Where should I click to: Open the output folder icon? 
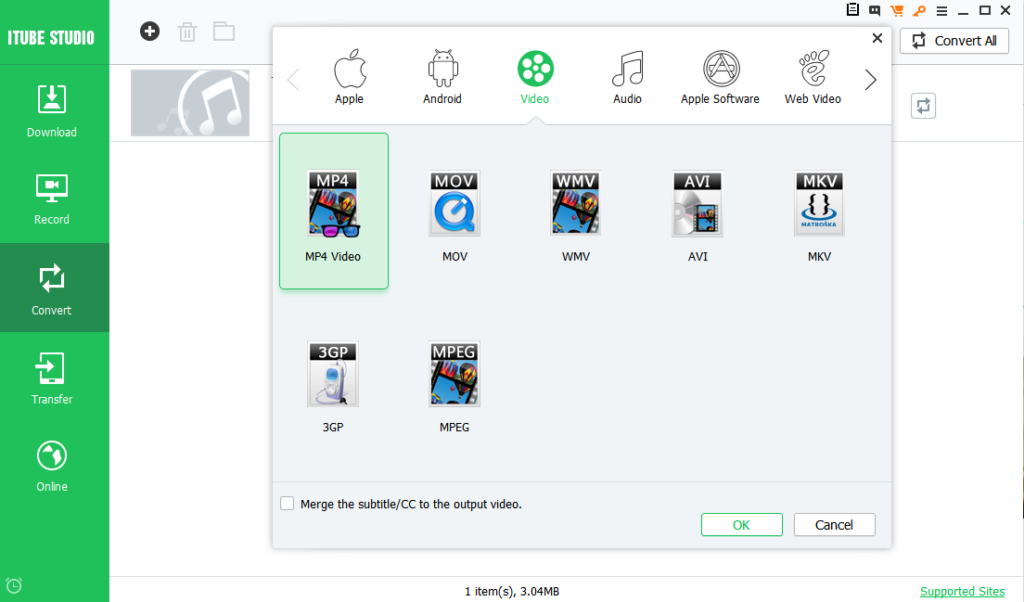pos(224,31)
